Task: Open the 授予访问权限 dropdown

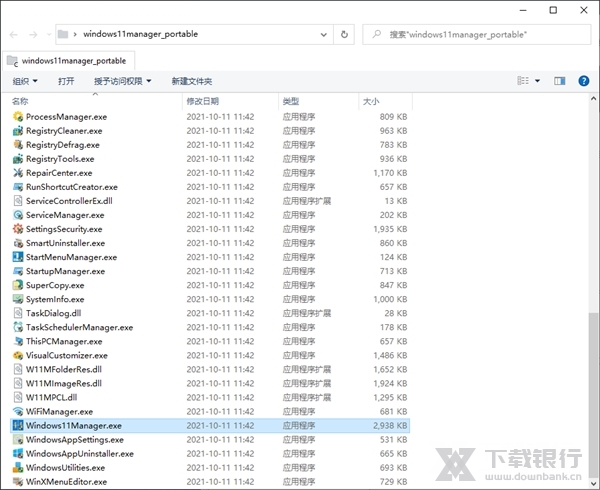Action: (x=123, y=81)
